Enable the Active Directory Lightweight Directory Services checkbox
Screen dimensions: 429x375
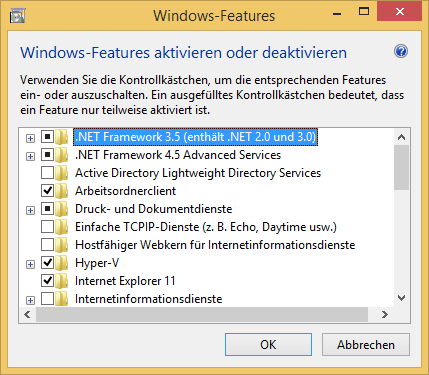(47, 173)
